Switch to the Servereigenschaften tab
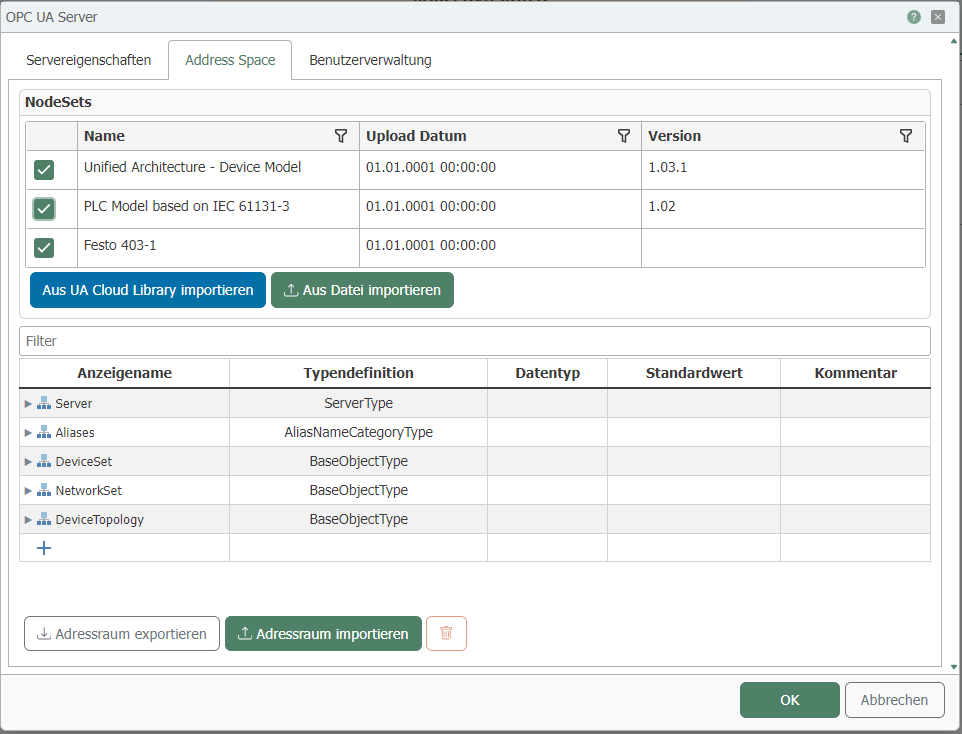The image size is (962, 734). [x=89, y=60]
